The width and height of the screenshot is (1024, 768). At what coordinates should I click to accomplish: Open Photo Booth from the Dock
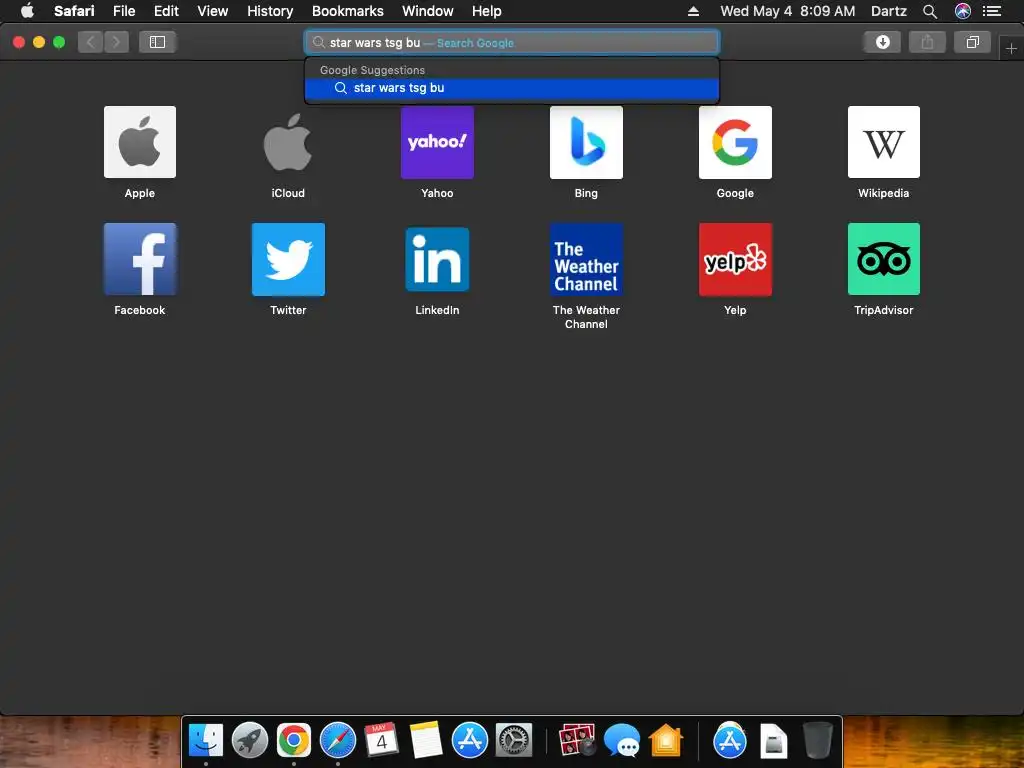(577, 741)
